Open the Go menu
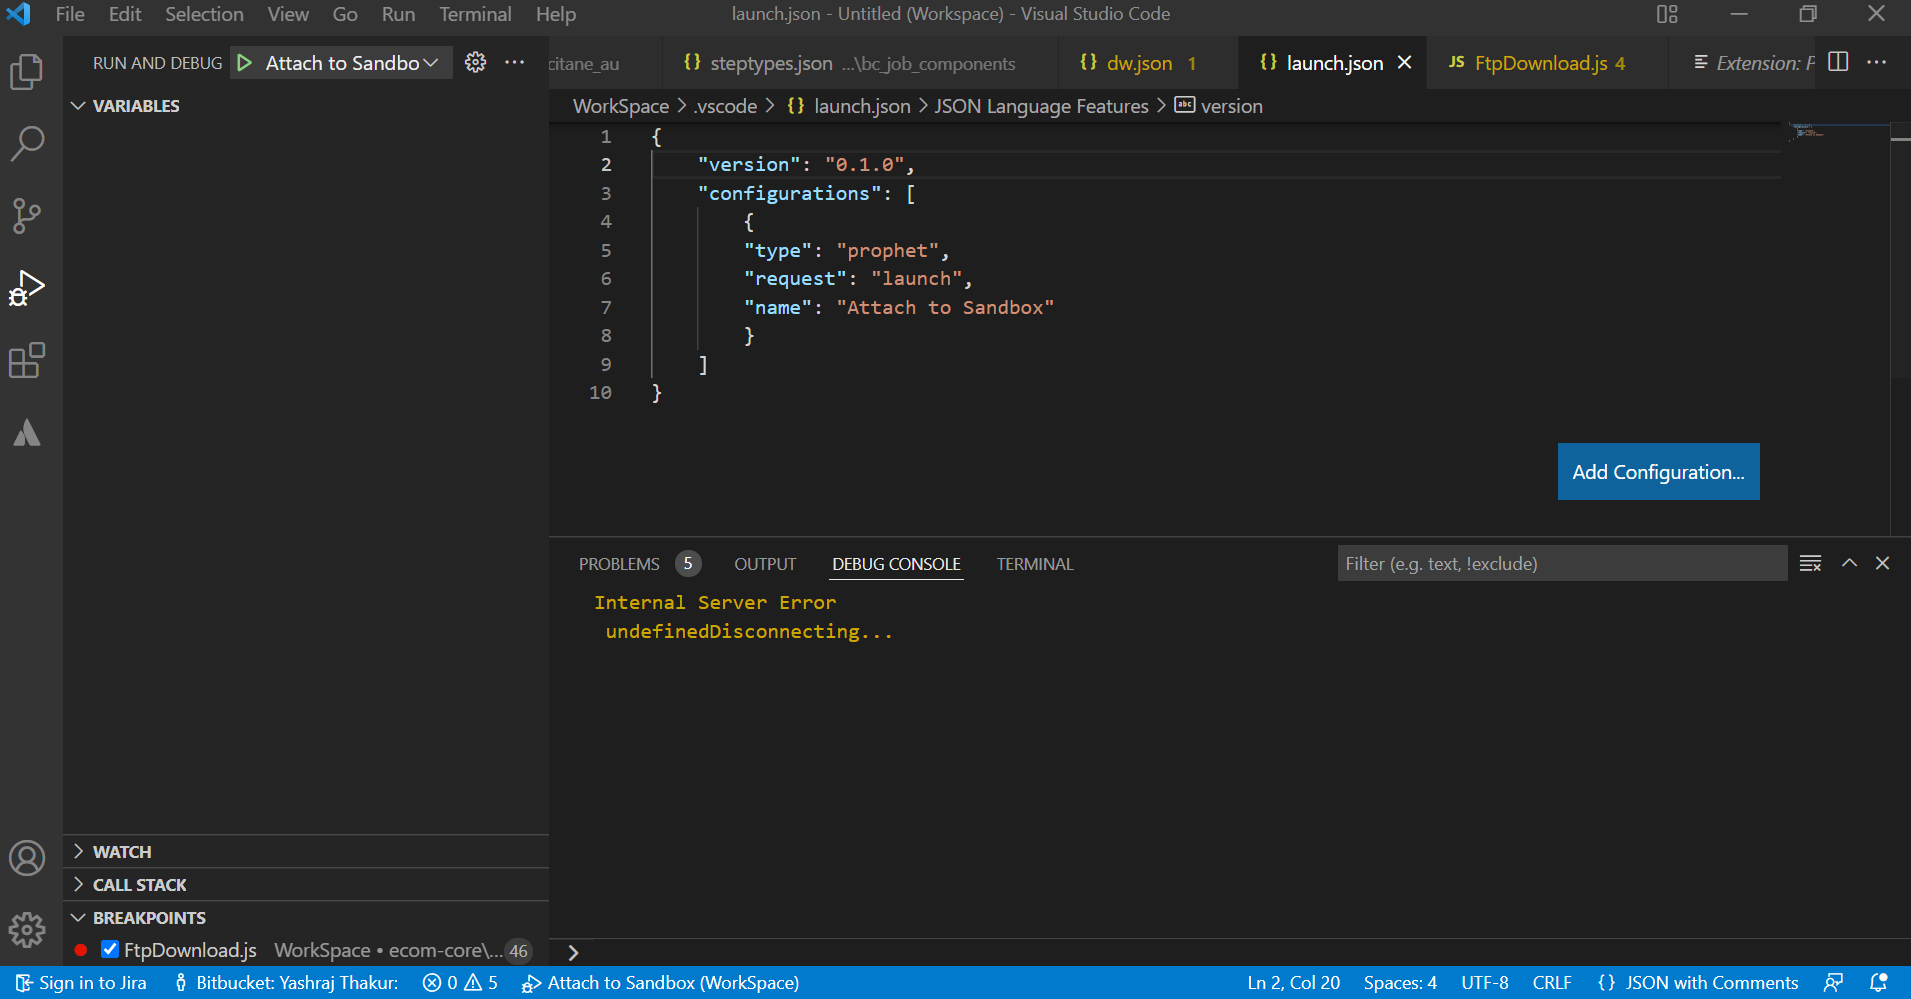 click(x=345, y=14)
